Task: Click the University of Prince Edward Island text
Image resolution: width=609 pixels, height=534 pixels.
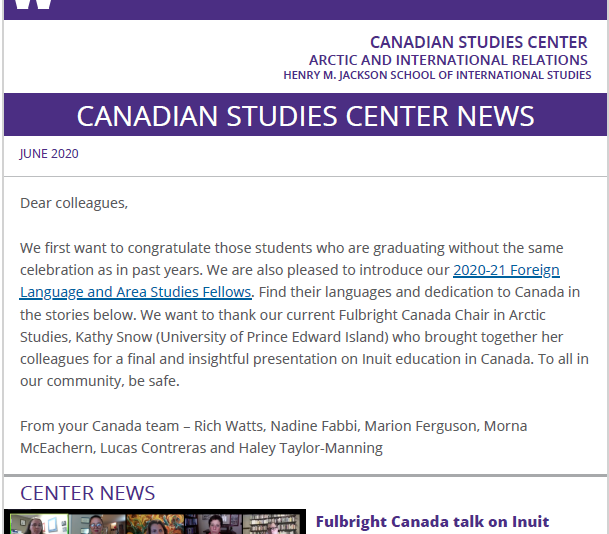Action: click(x=272, y=337)
